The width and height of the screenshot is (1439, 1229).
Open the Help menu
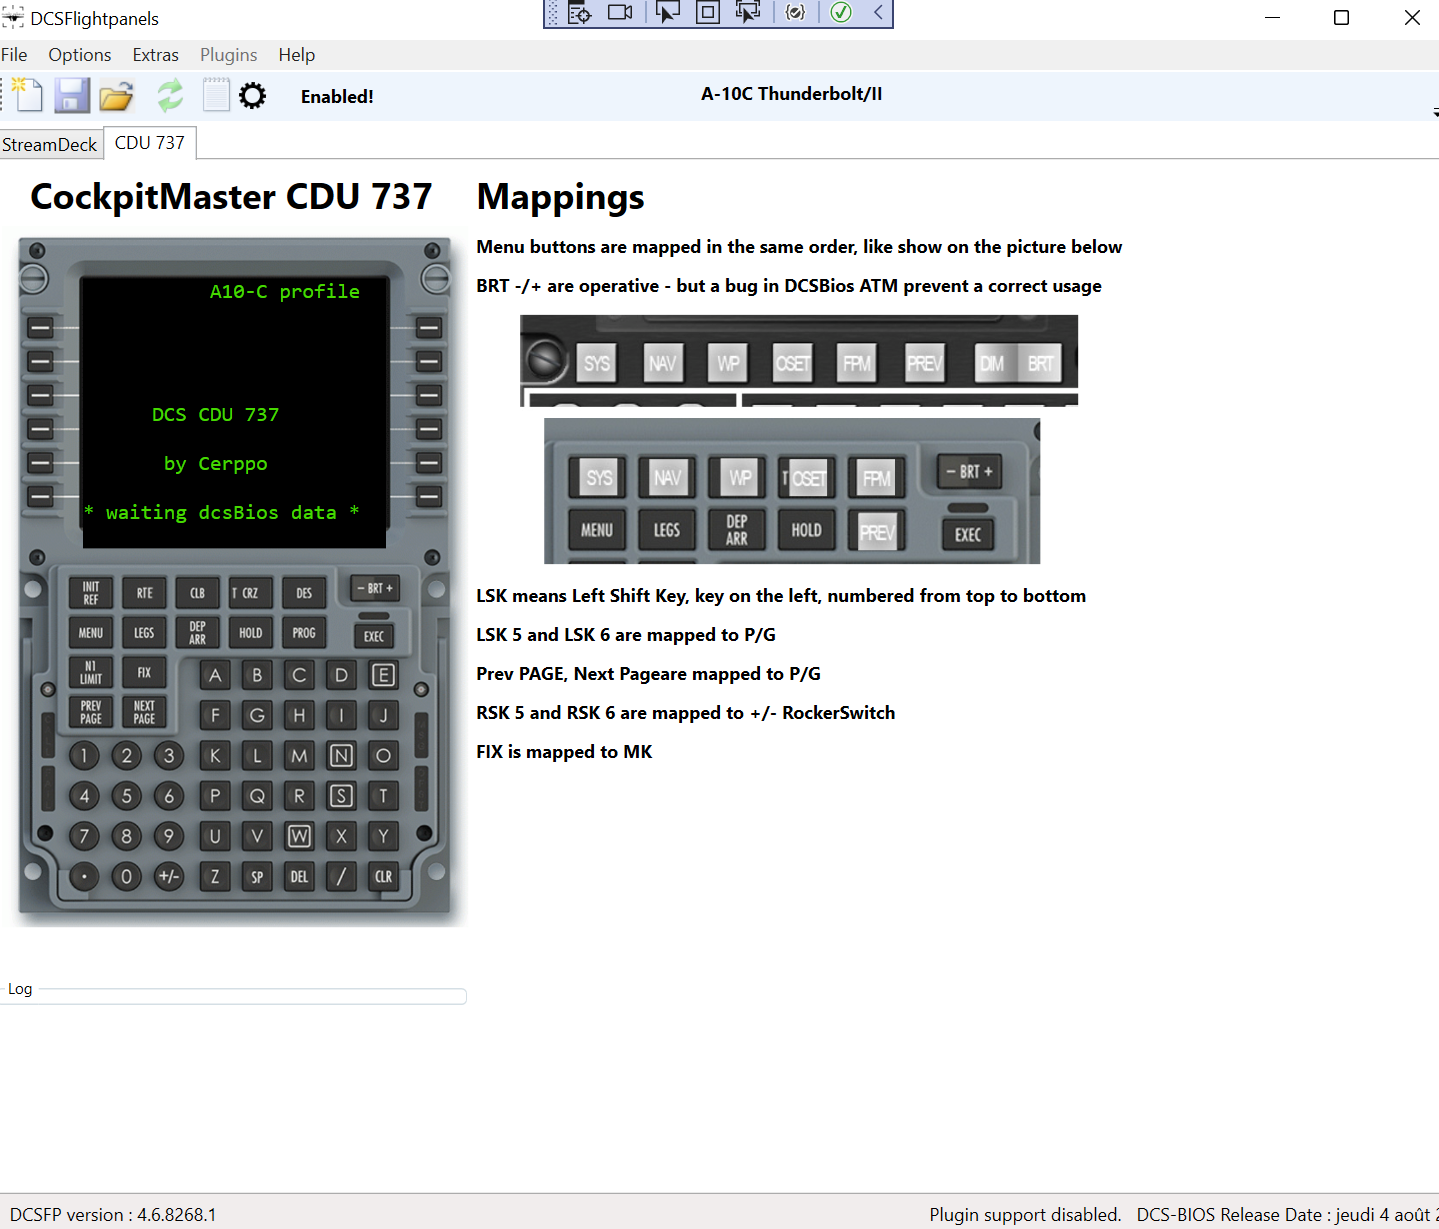click(x=297, y=55)
